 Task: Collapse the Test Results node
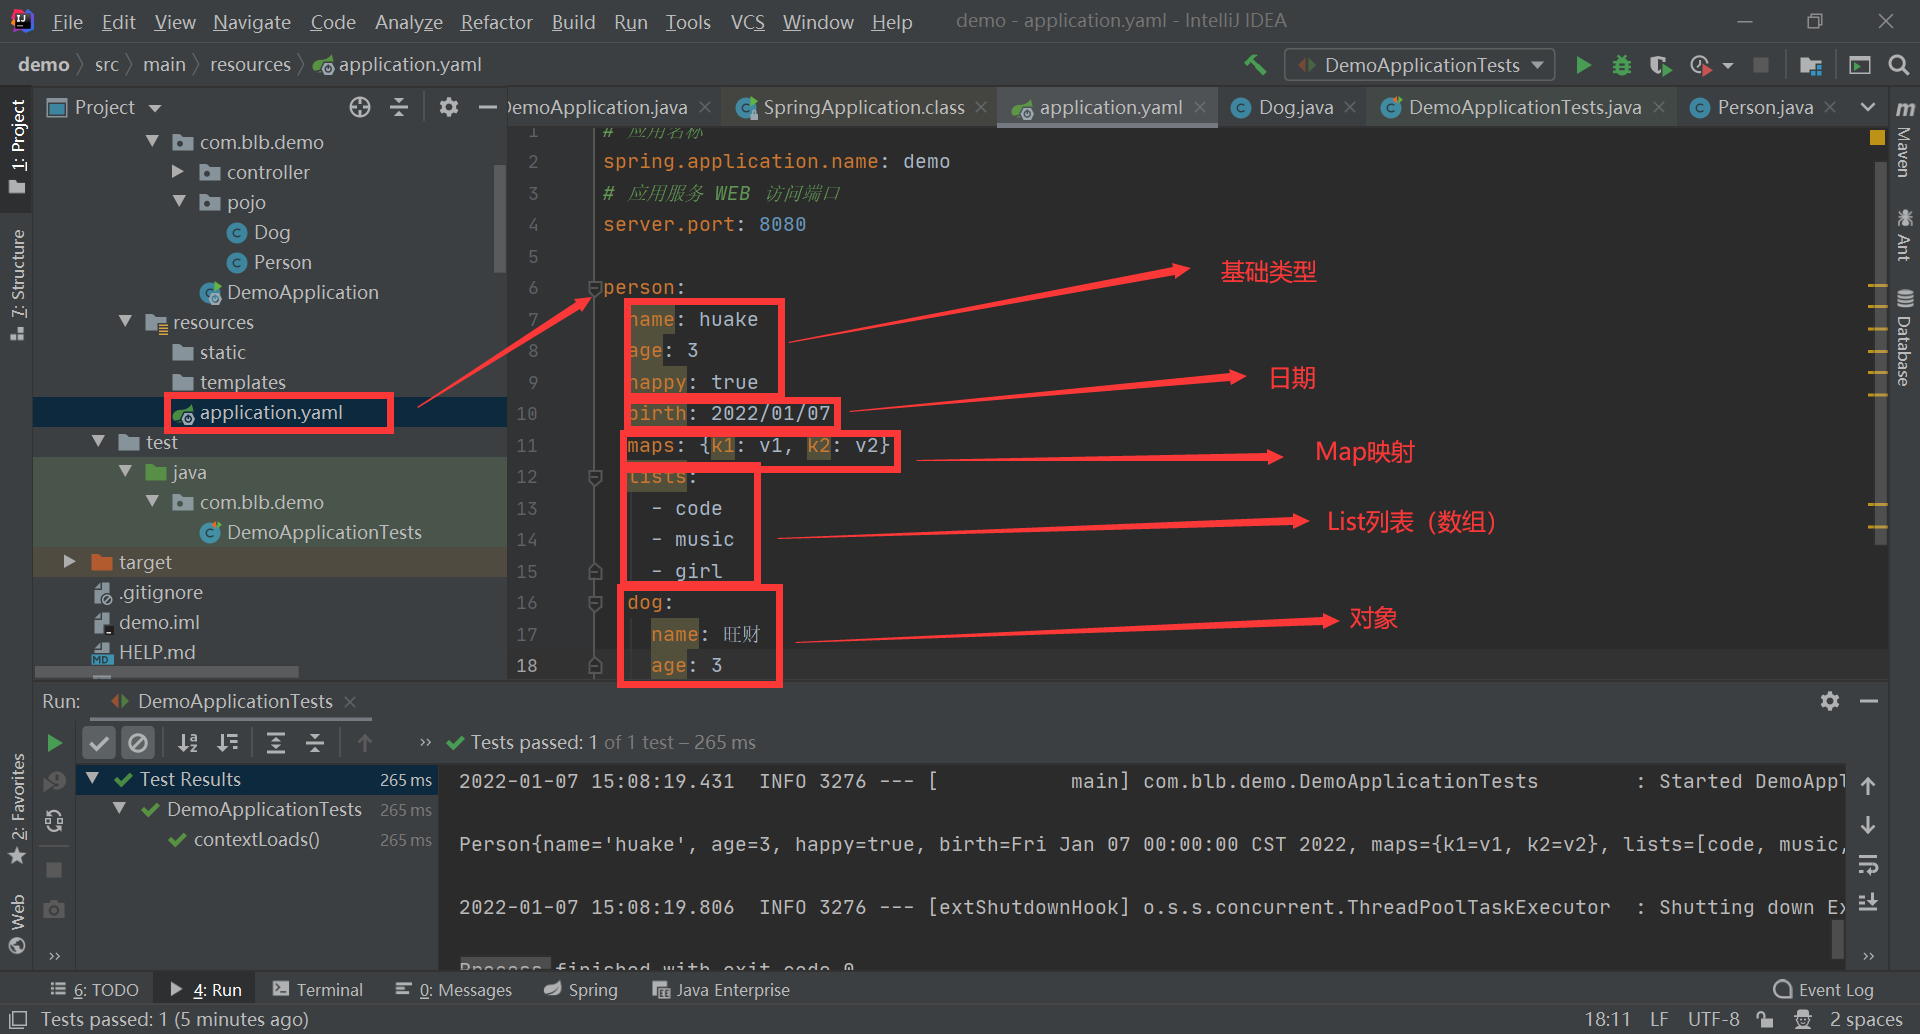click(x=93, y=779)
